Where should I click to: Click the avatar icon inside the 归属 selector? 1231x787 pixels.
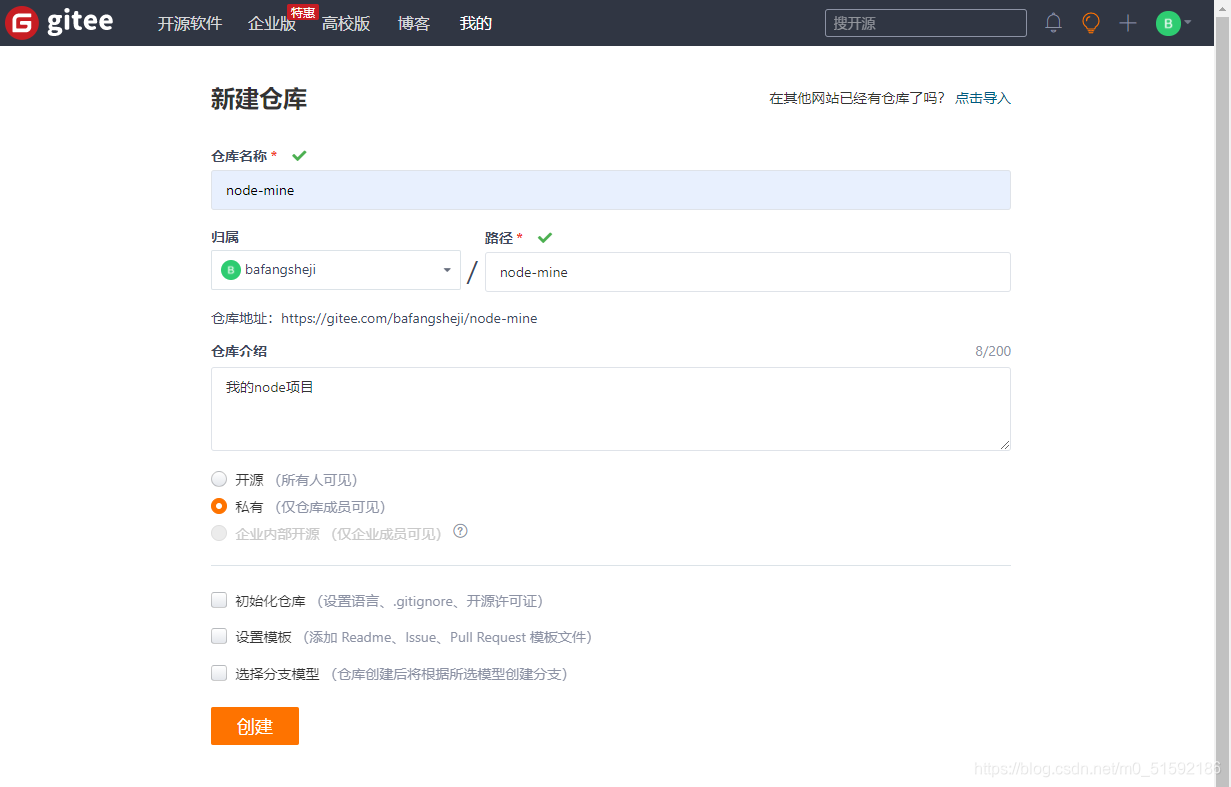tap(230, 269)
